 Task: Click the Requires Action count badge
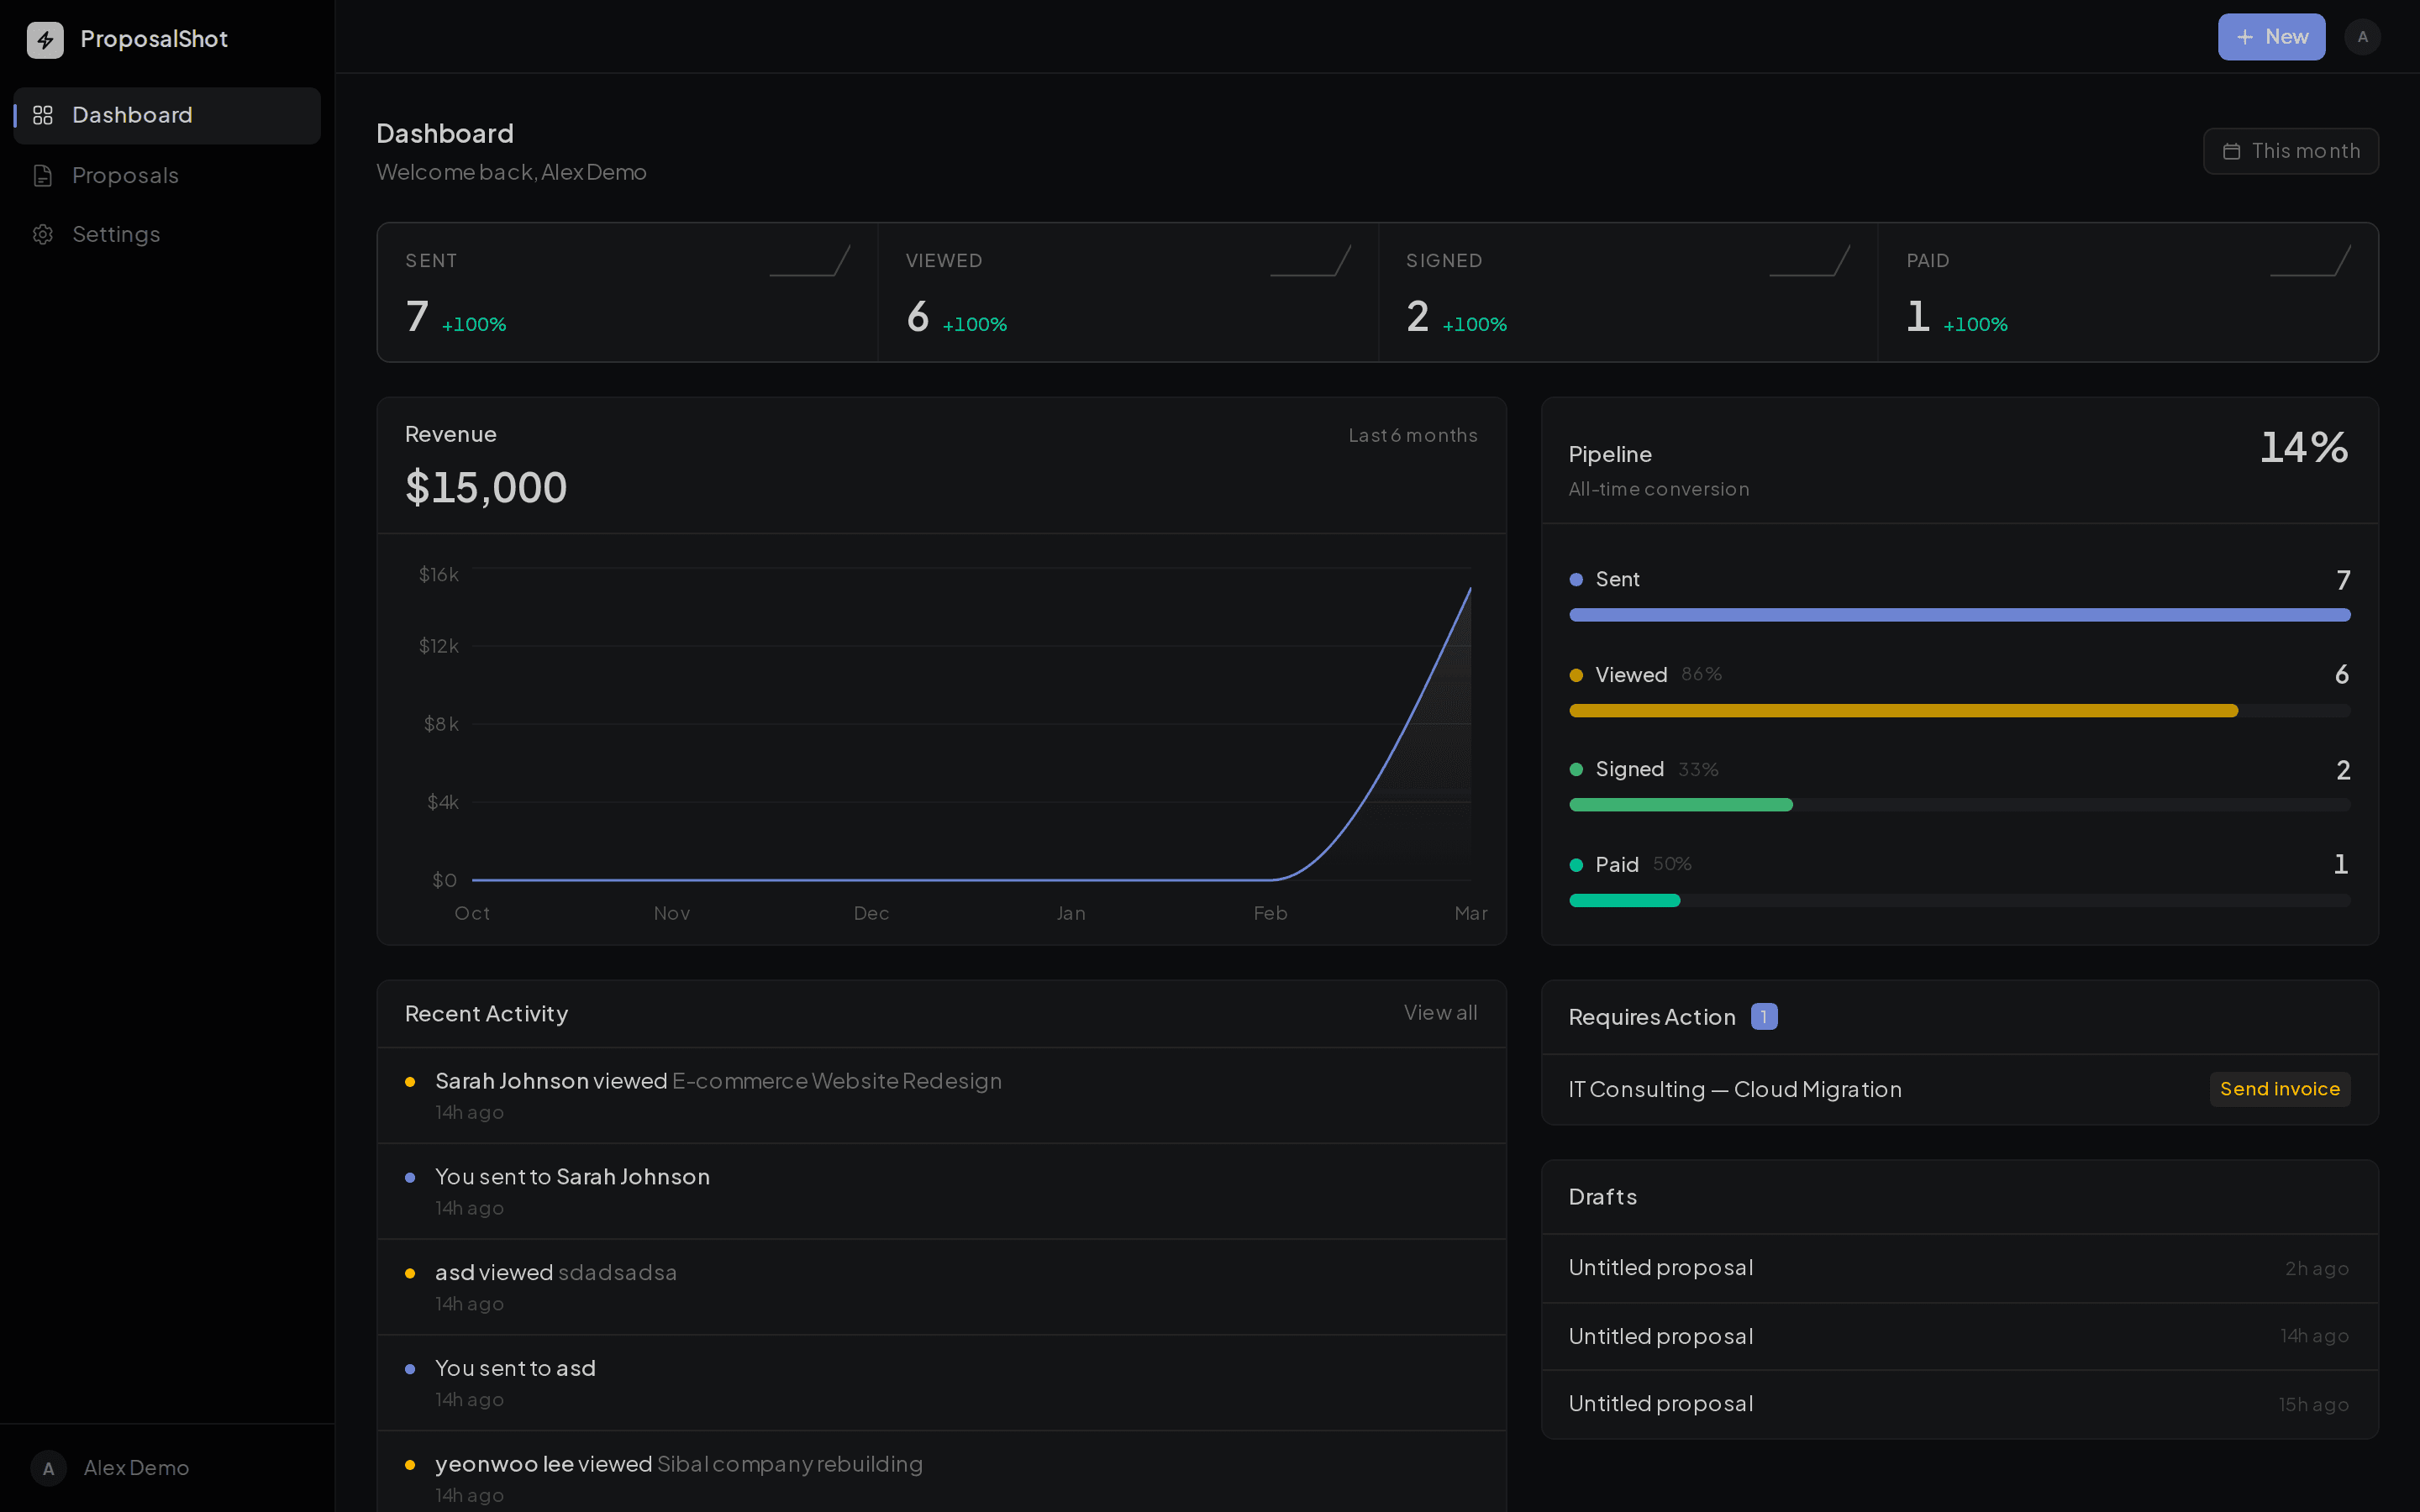[x=1763, y=1016]
